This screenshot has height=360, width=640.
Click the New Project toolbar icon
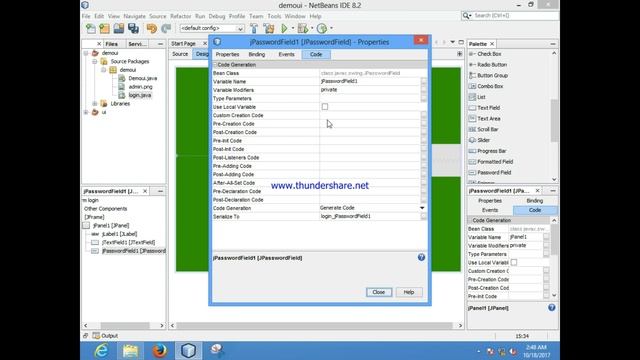[104, 28]
